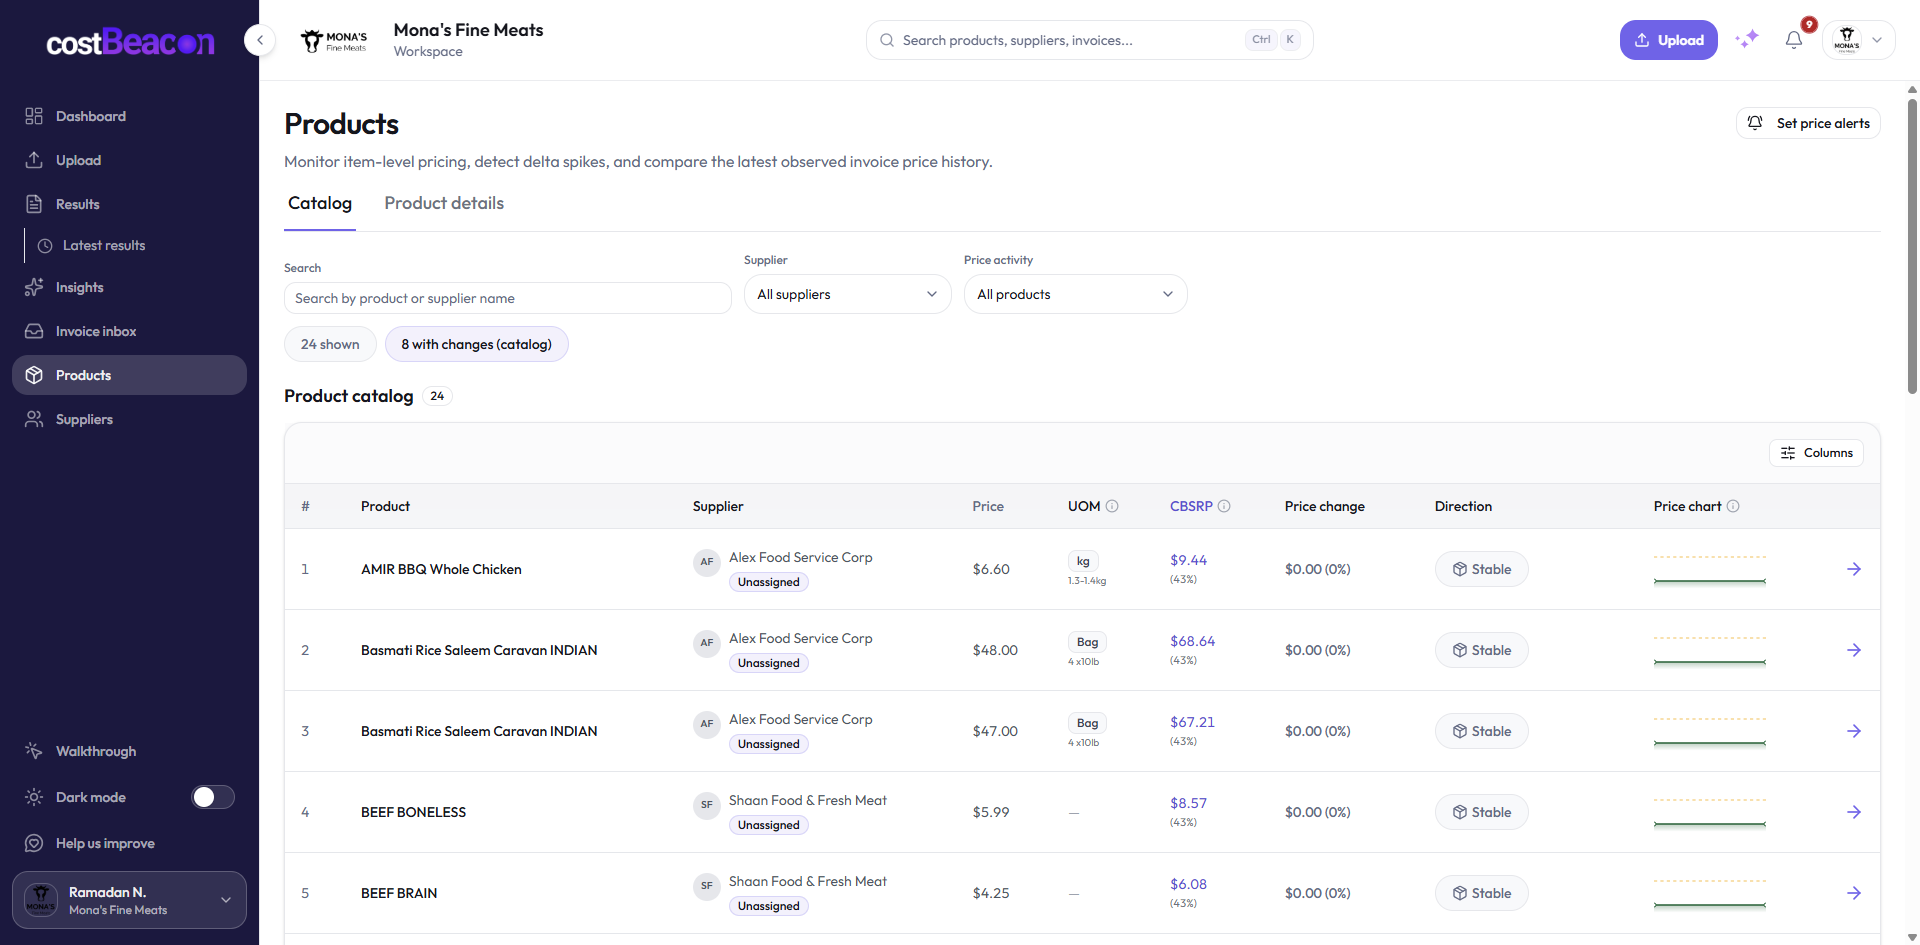Image resolution: width=1920 pixels, height=945 pixels.
Task: Open the All products price activity dropdown
Action: pyautogui.click(x=1075, y=294)
